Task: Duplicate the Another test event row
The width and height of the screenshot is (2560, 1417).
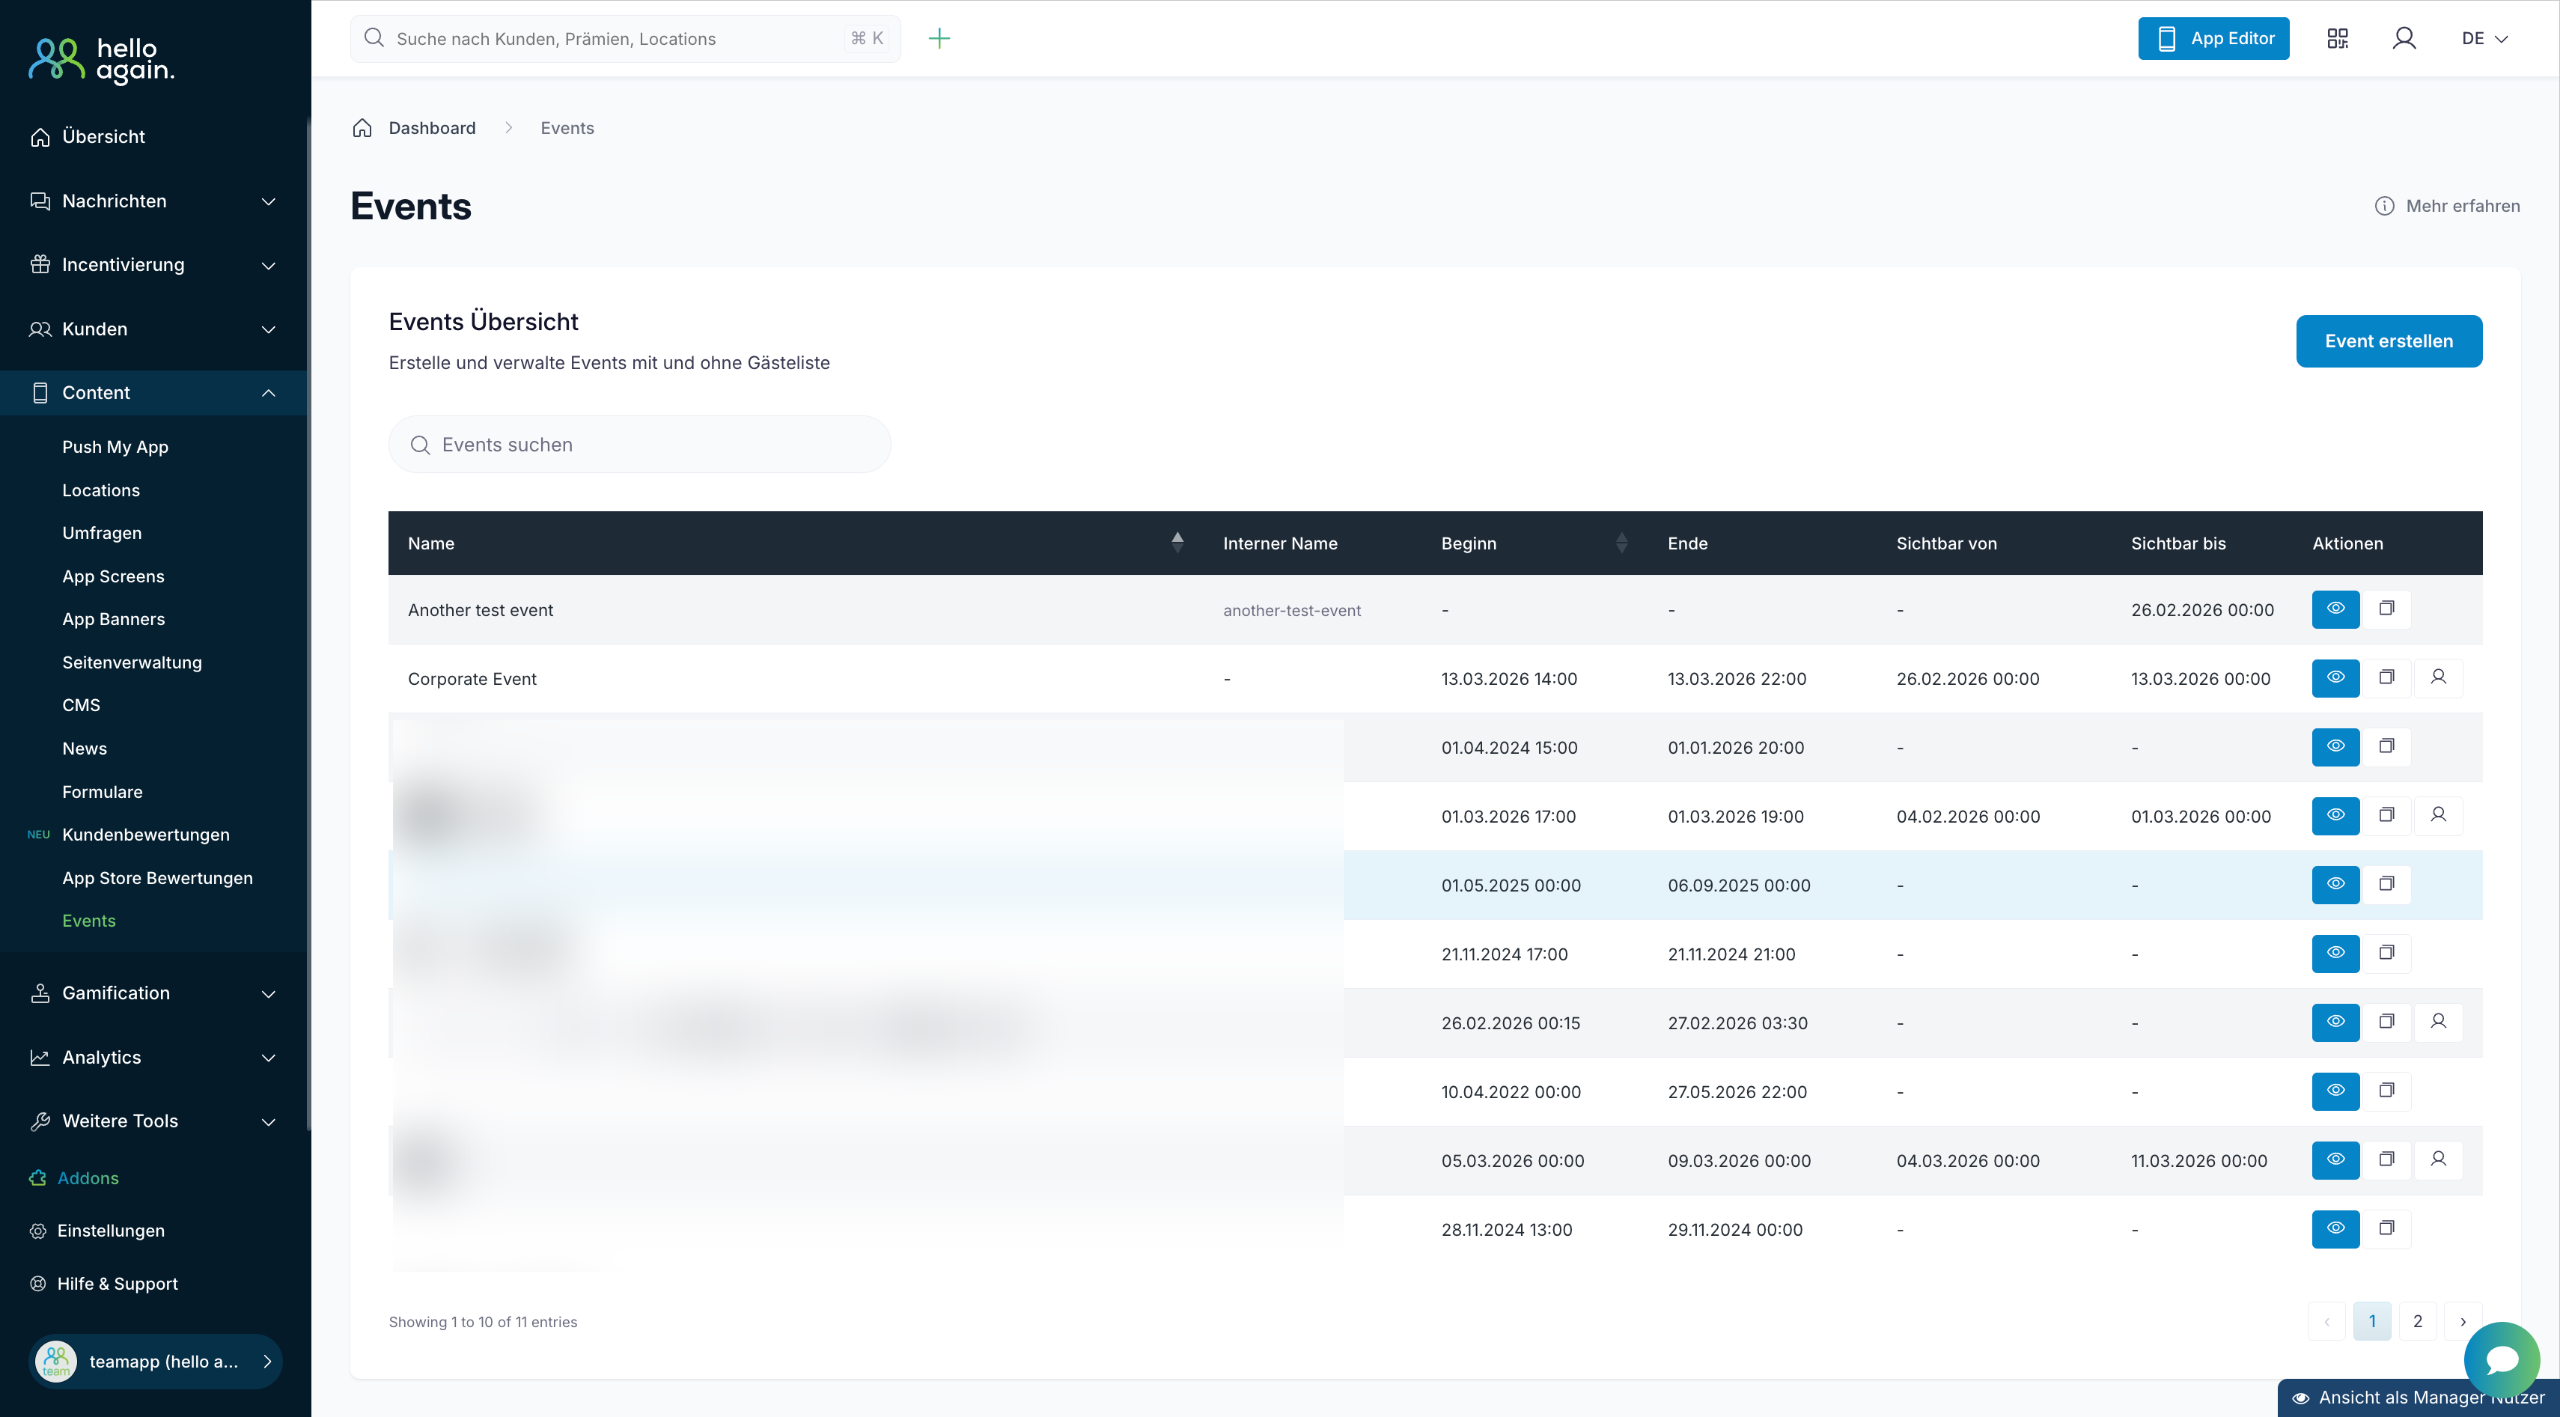Action: click(x=2386, y=609)
